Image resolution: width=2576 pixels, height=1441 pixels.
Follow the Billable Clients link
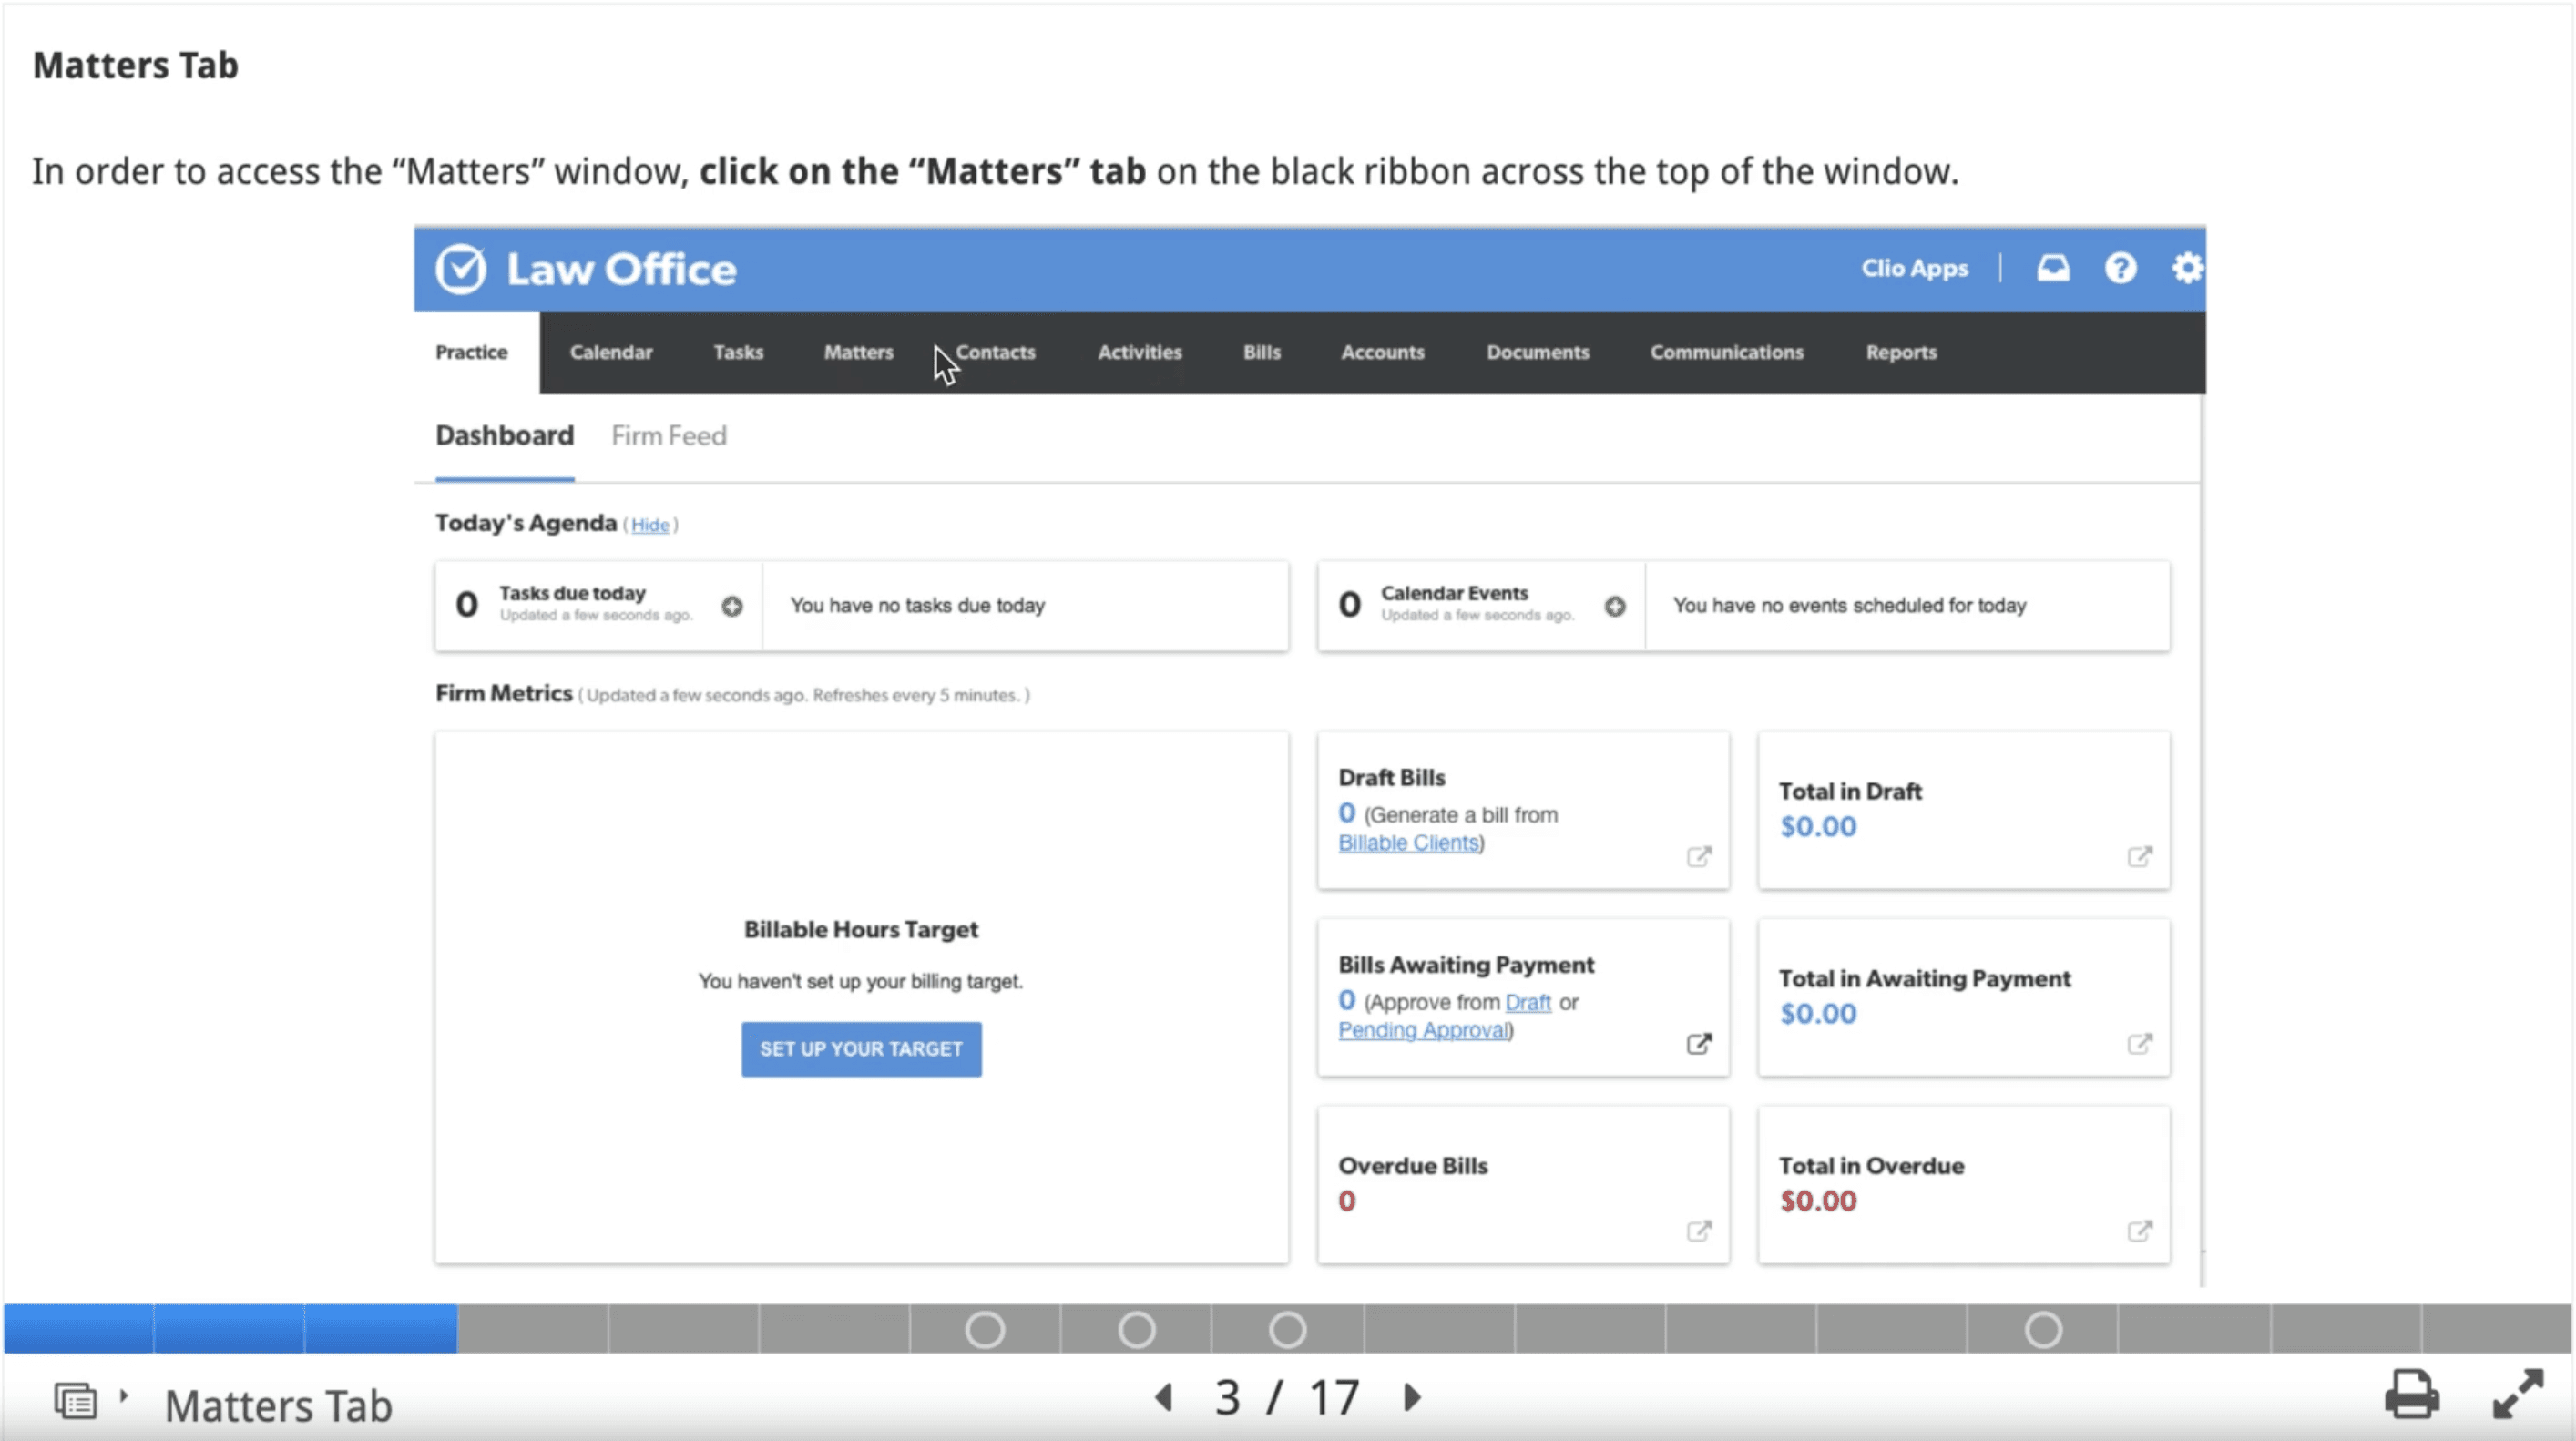point(1408,843)
